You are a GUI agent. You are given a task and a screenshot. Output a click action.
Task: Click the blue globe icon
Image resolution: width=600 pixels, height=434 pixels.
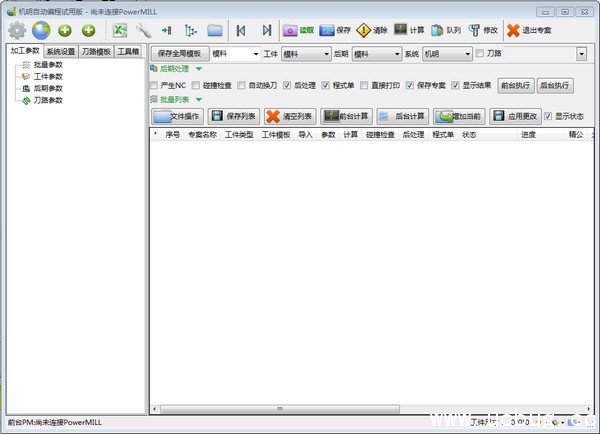coord(41,31)
